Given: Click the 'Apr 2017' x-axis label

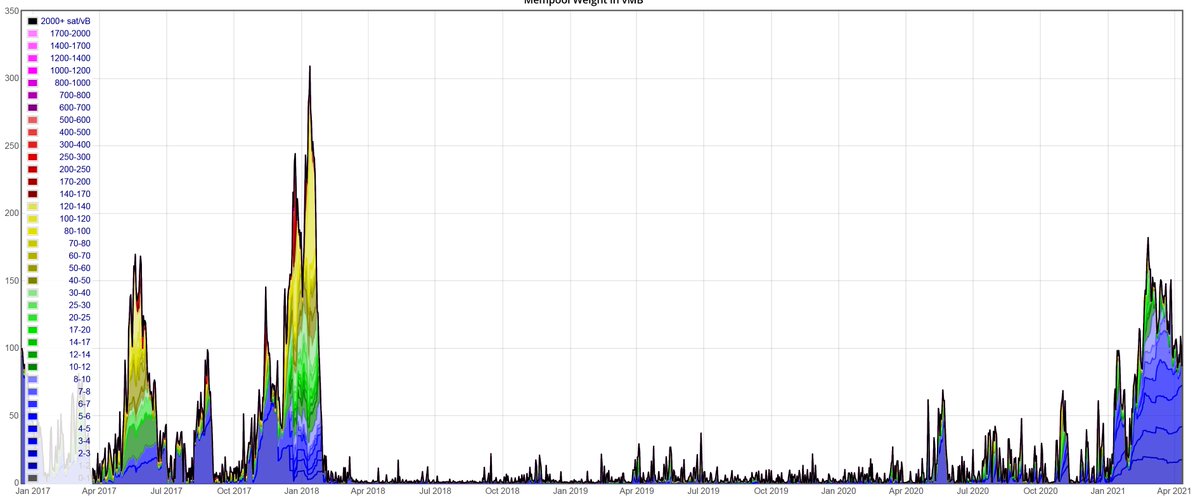Looking at the screenshot, I should [x=98, y=491].
